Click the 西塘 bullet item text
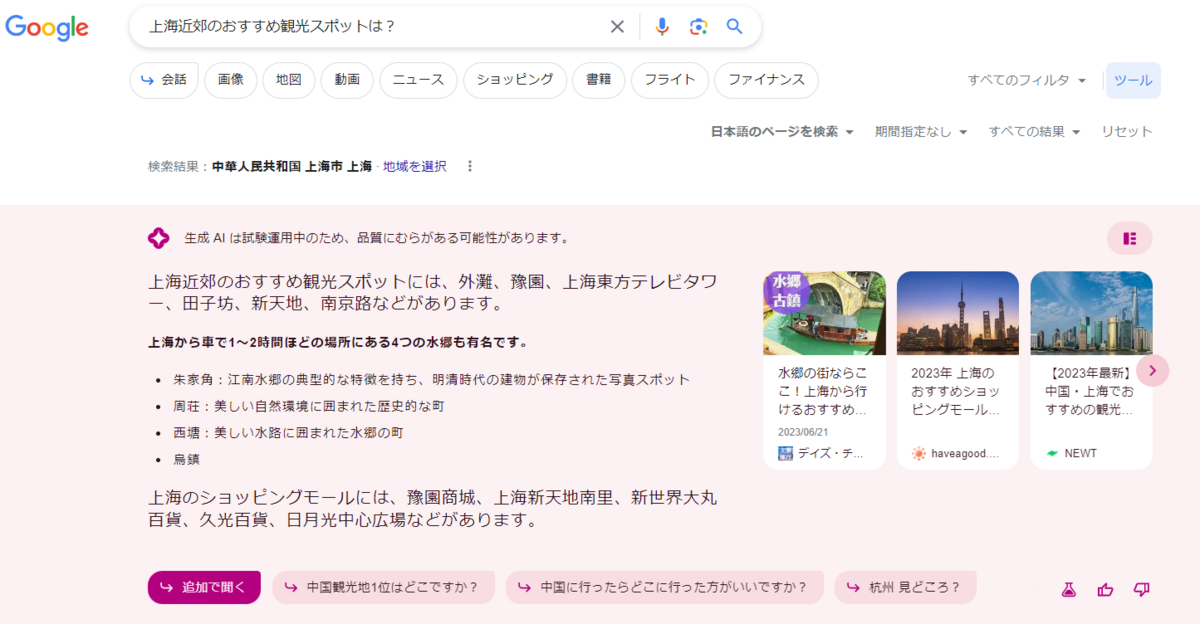Image resolution: width=1200 pixels, height=624 pixels. [288, 433]
